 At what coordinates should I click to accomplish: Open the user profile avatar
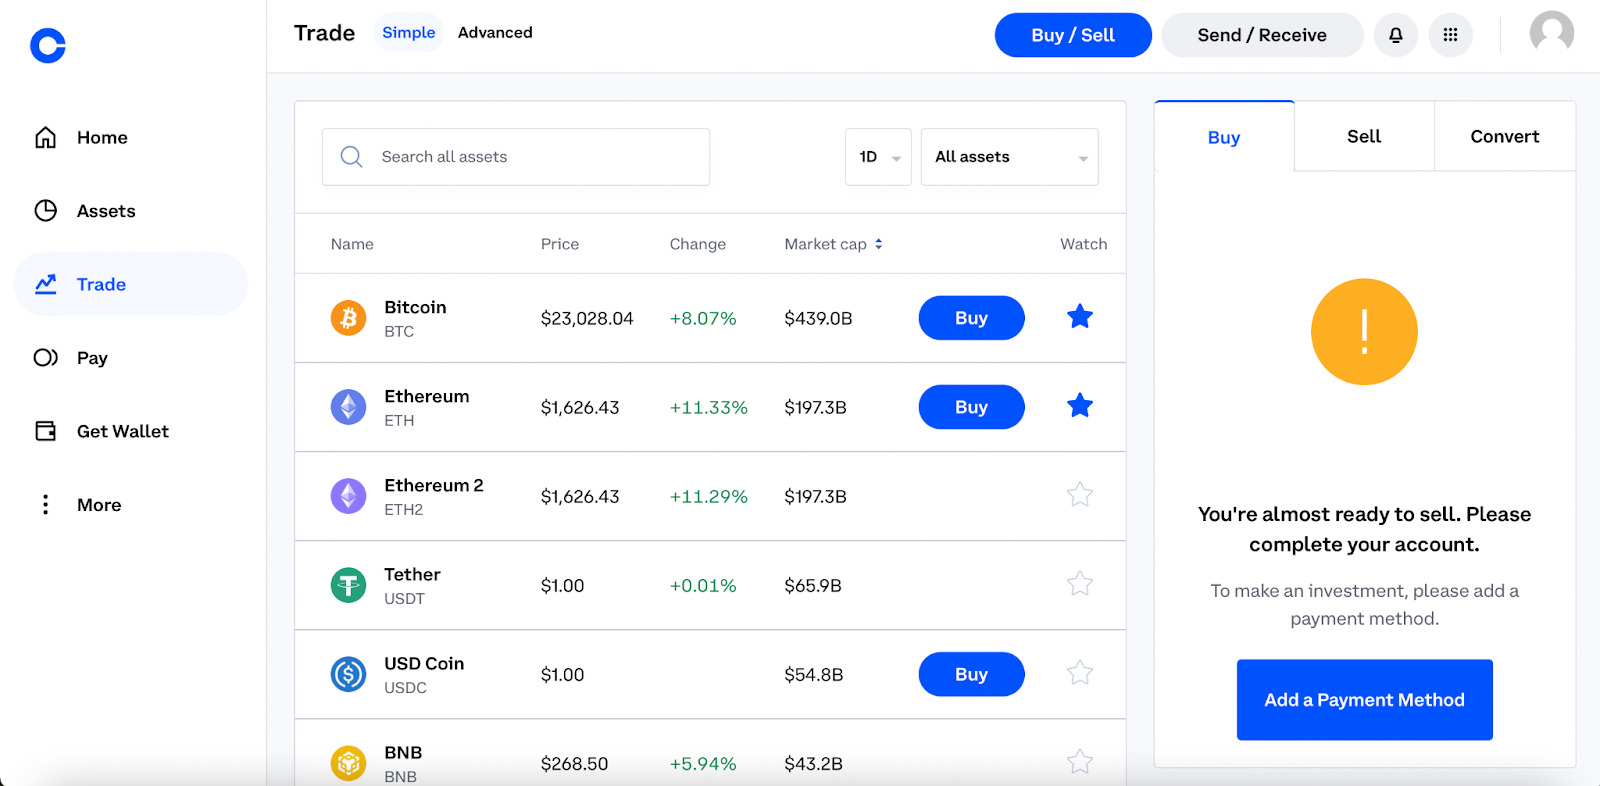(1552, 32)
